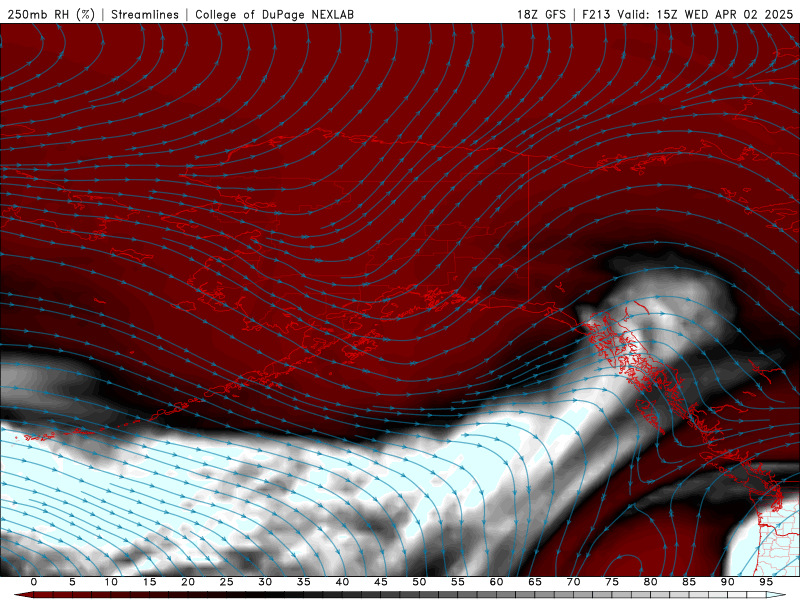The width and height of the screenshot is (800, 600).
Task: Select the "Streamlines" header label
Action: 145,15
